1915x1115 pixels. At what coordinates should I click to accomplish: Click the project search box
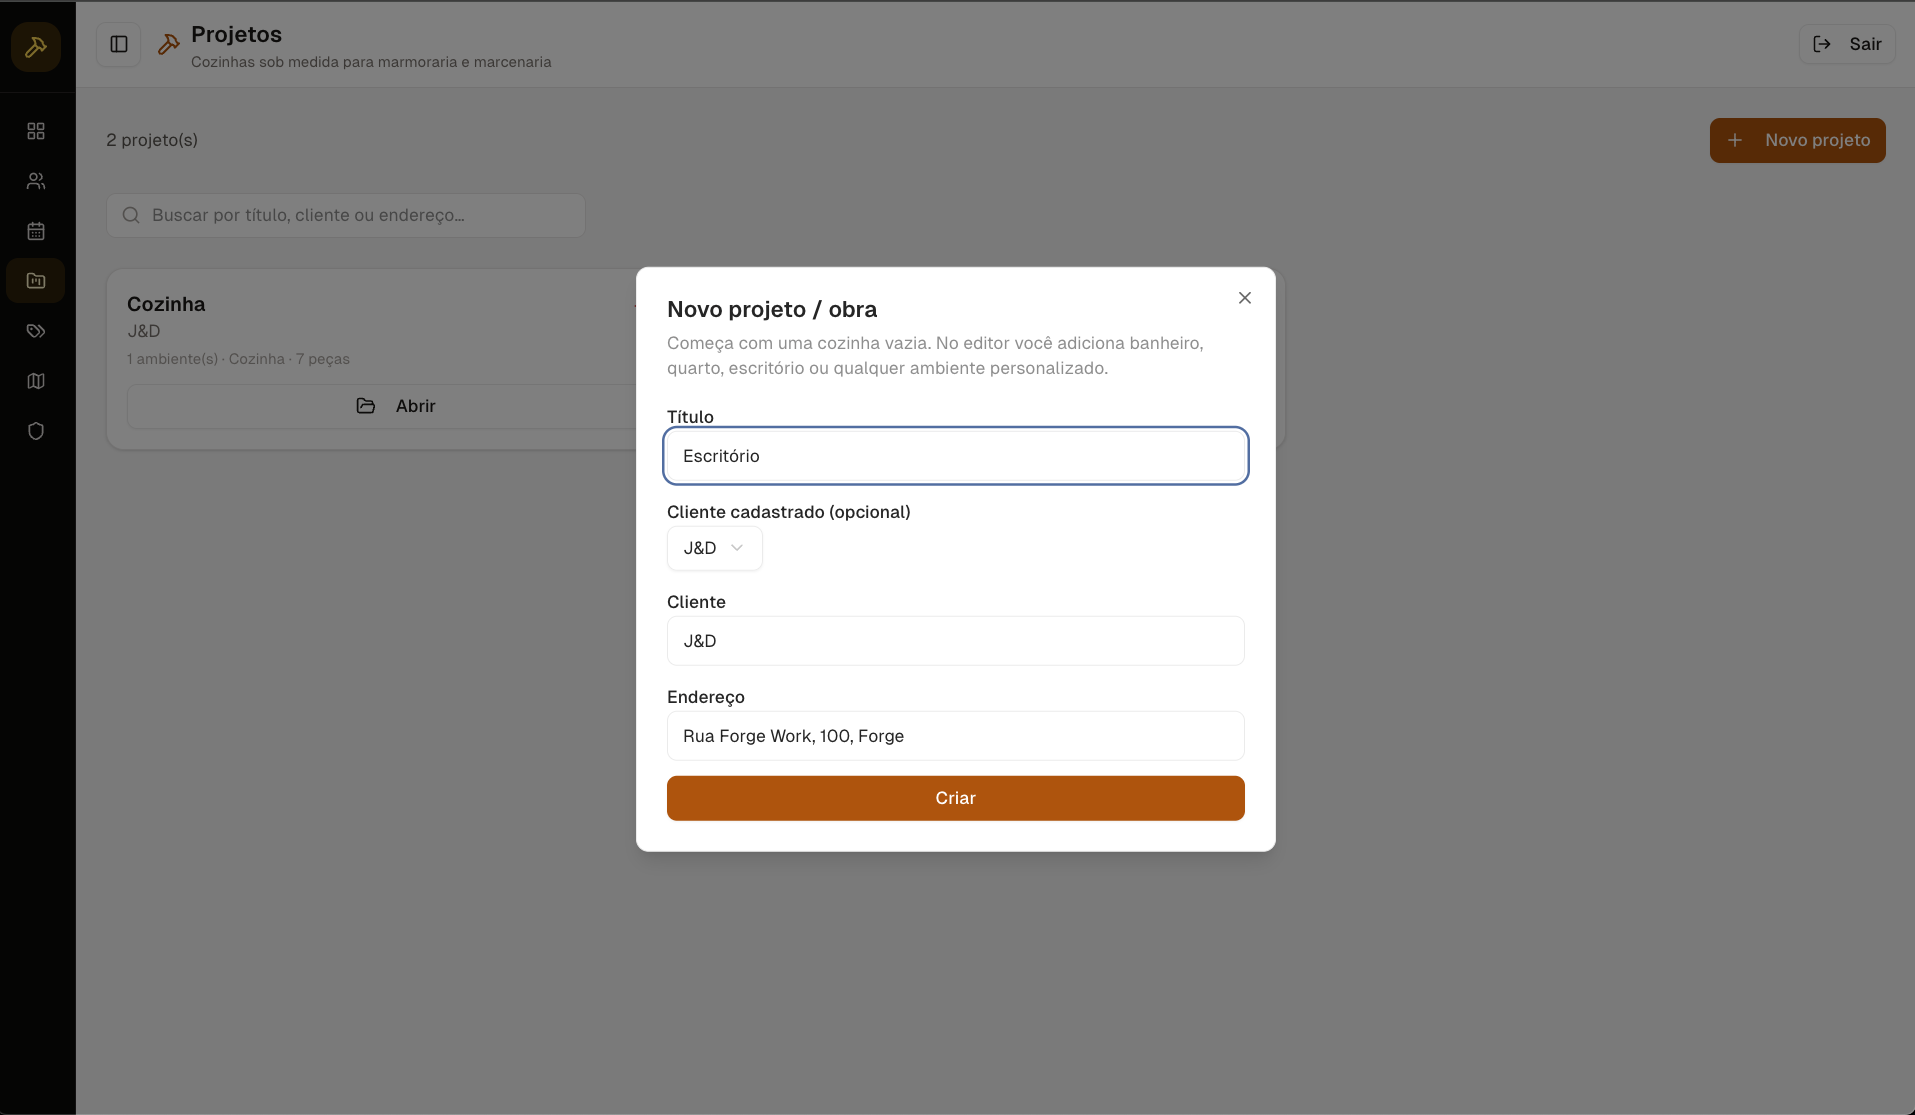pyautogui.click(x=346, y=215)
